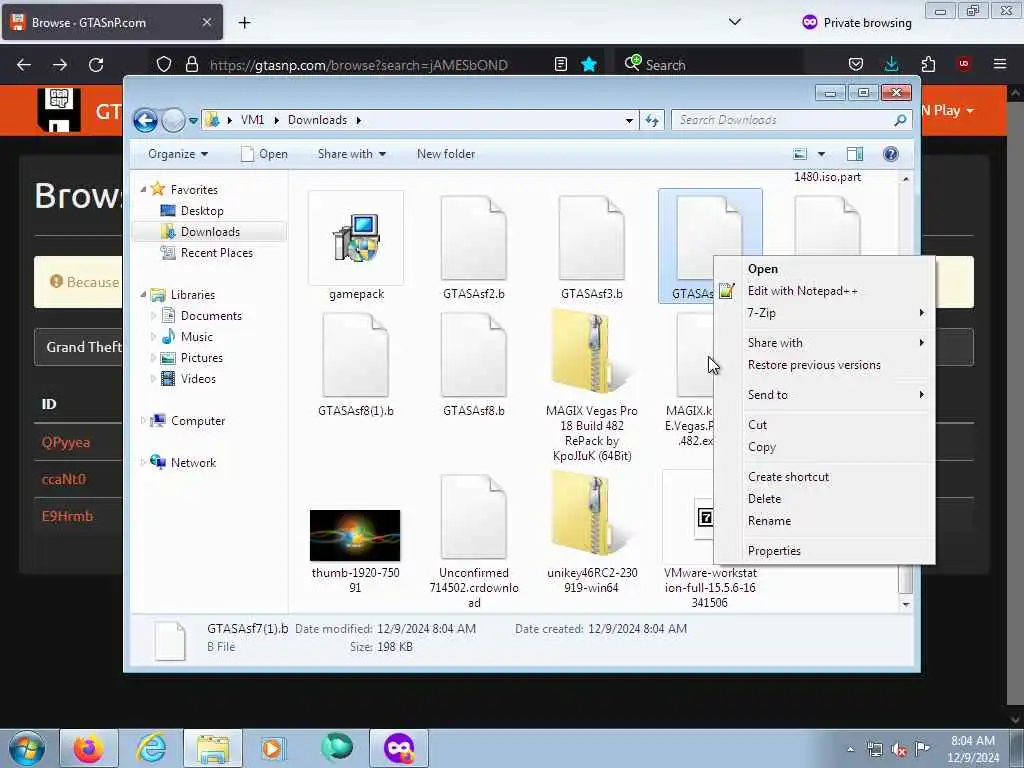Choose Delete from the context menu

pyautogui.click(x=824, y=499)
